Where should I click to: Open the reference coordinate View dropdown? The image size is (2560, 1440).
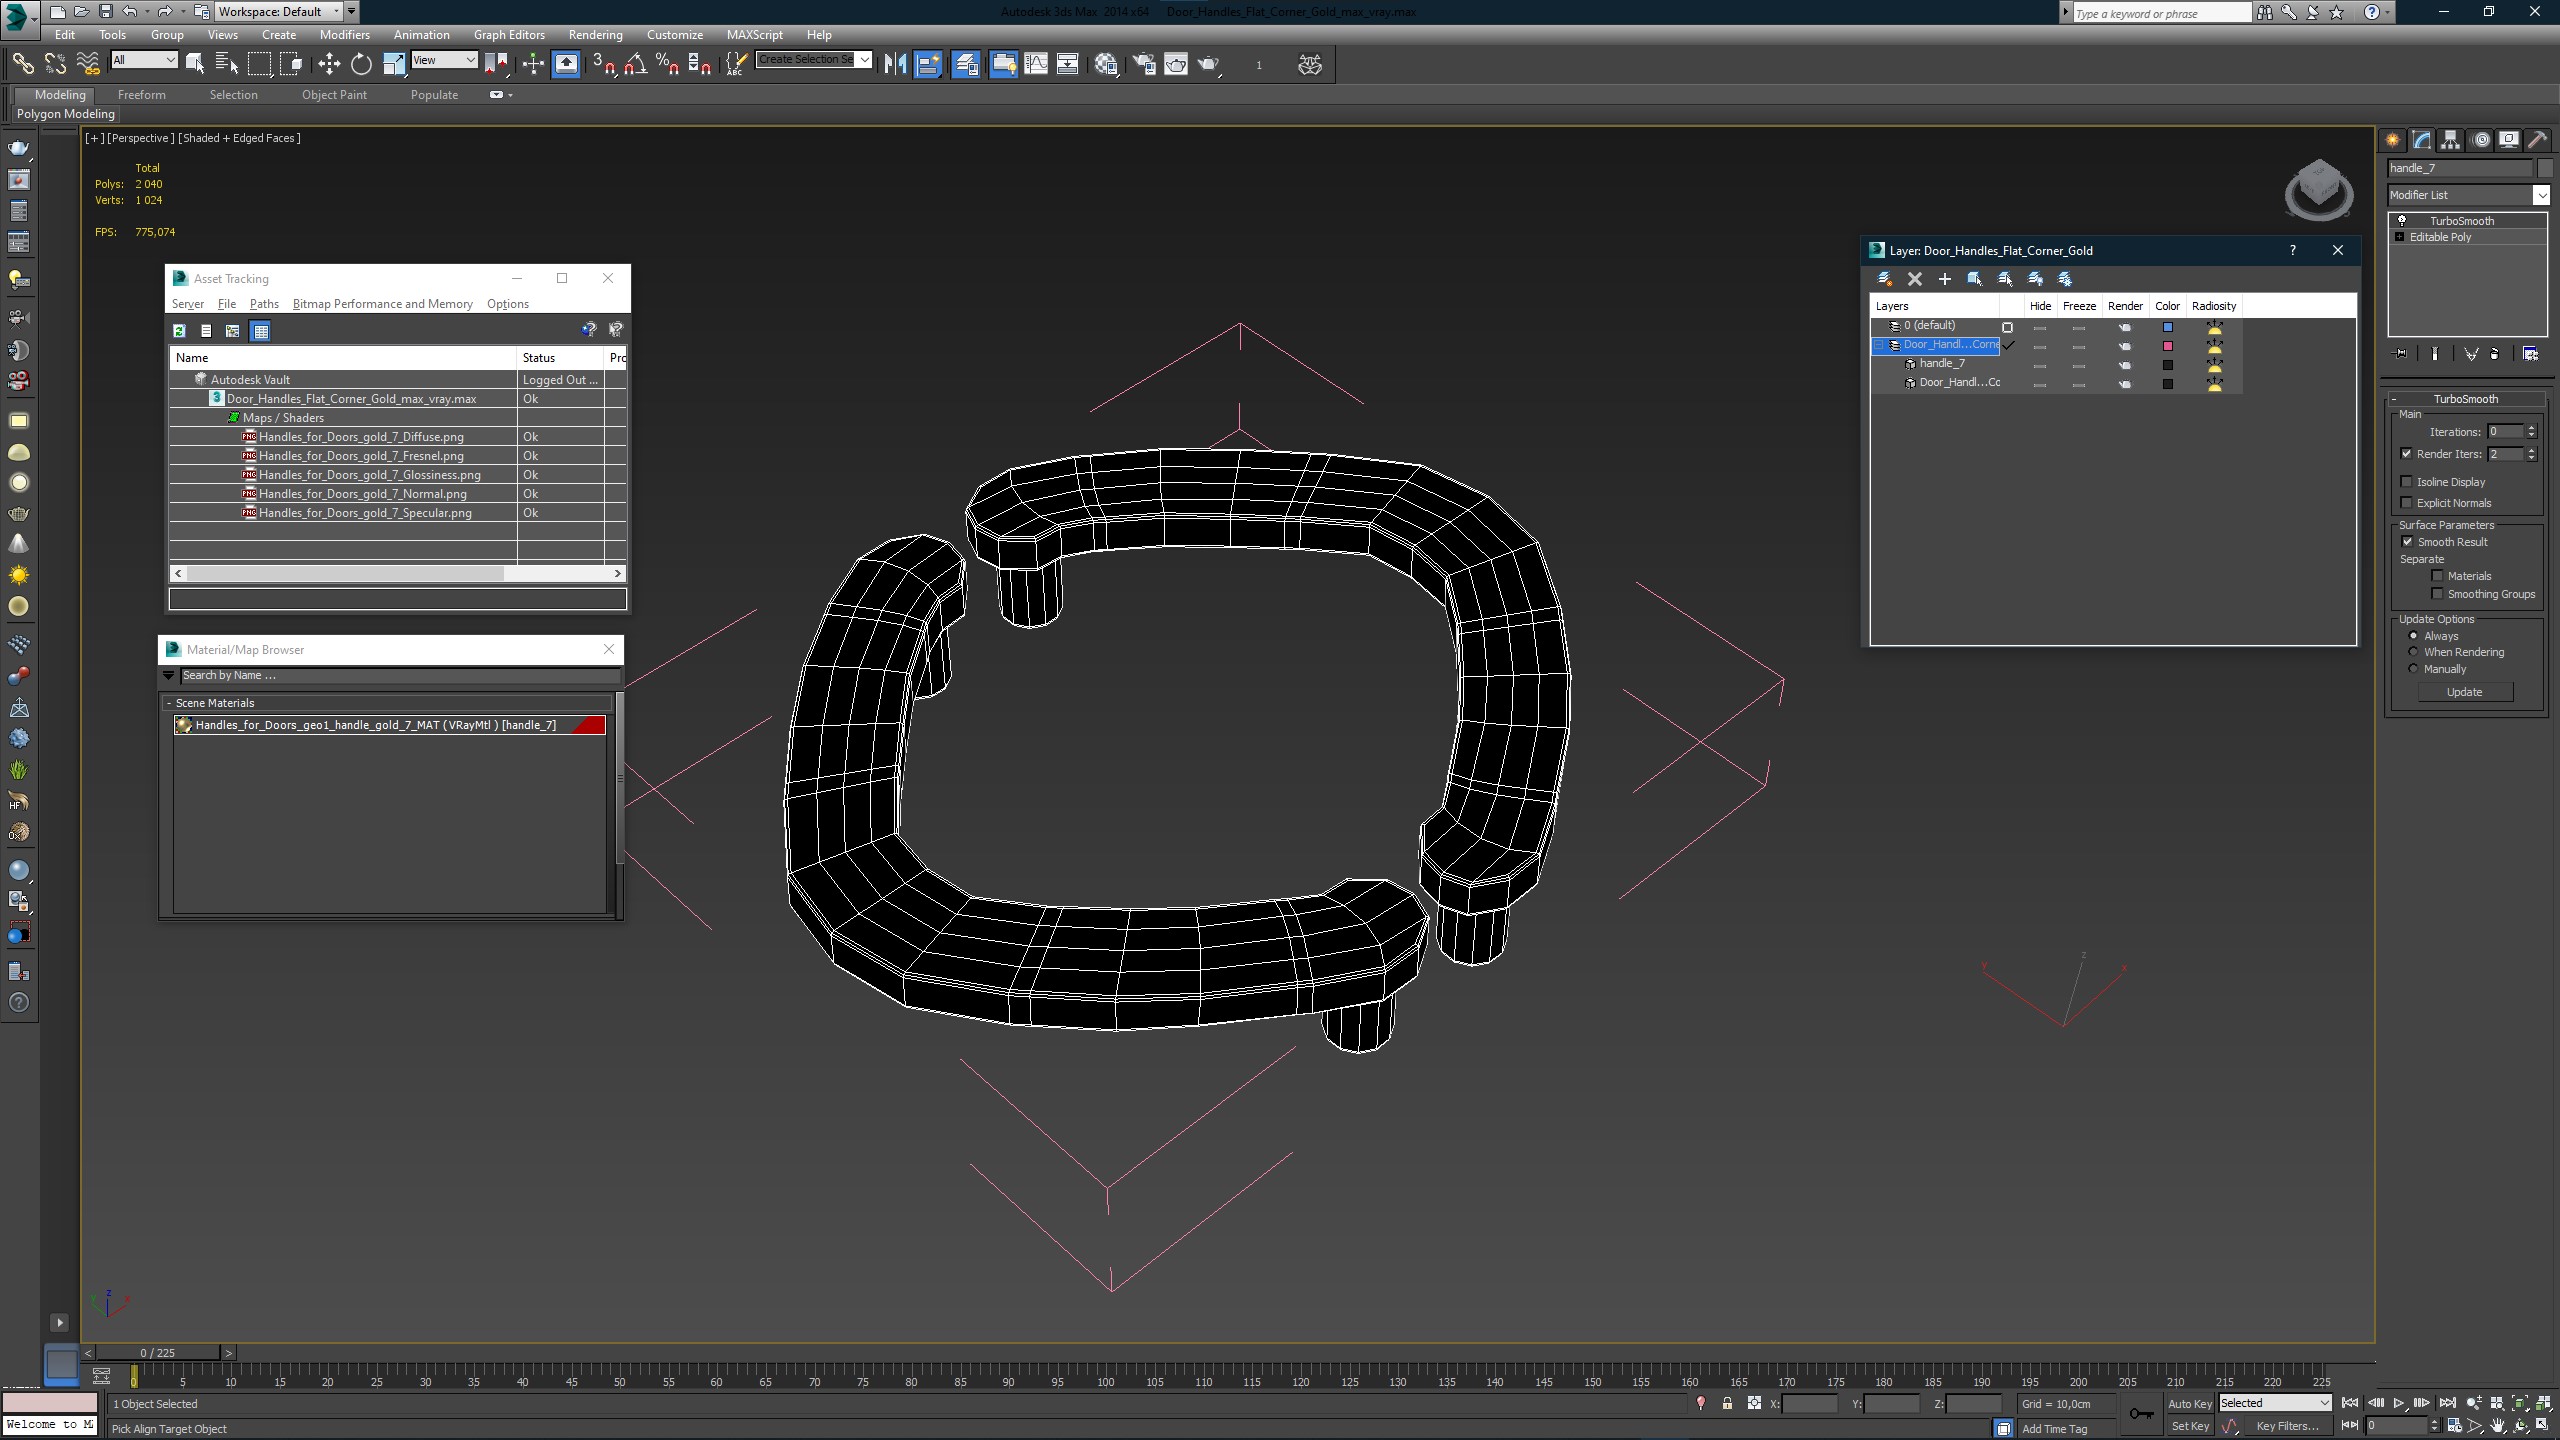coord(444,60)
